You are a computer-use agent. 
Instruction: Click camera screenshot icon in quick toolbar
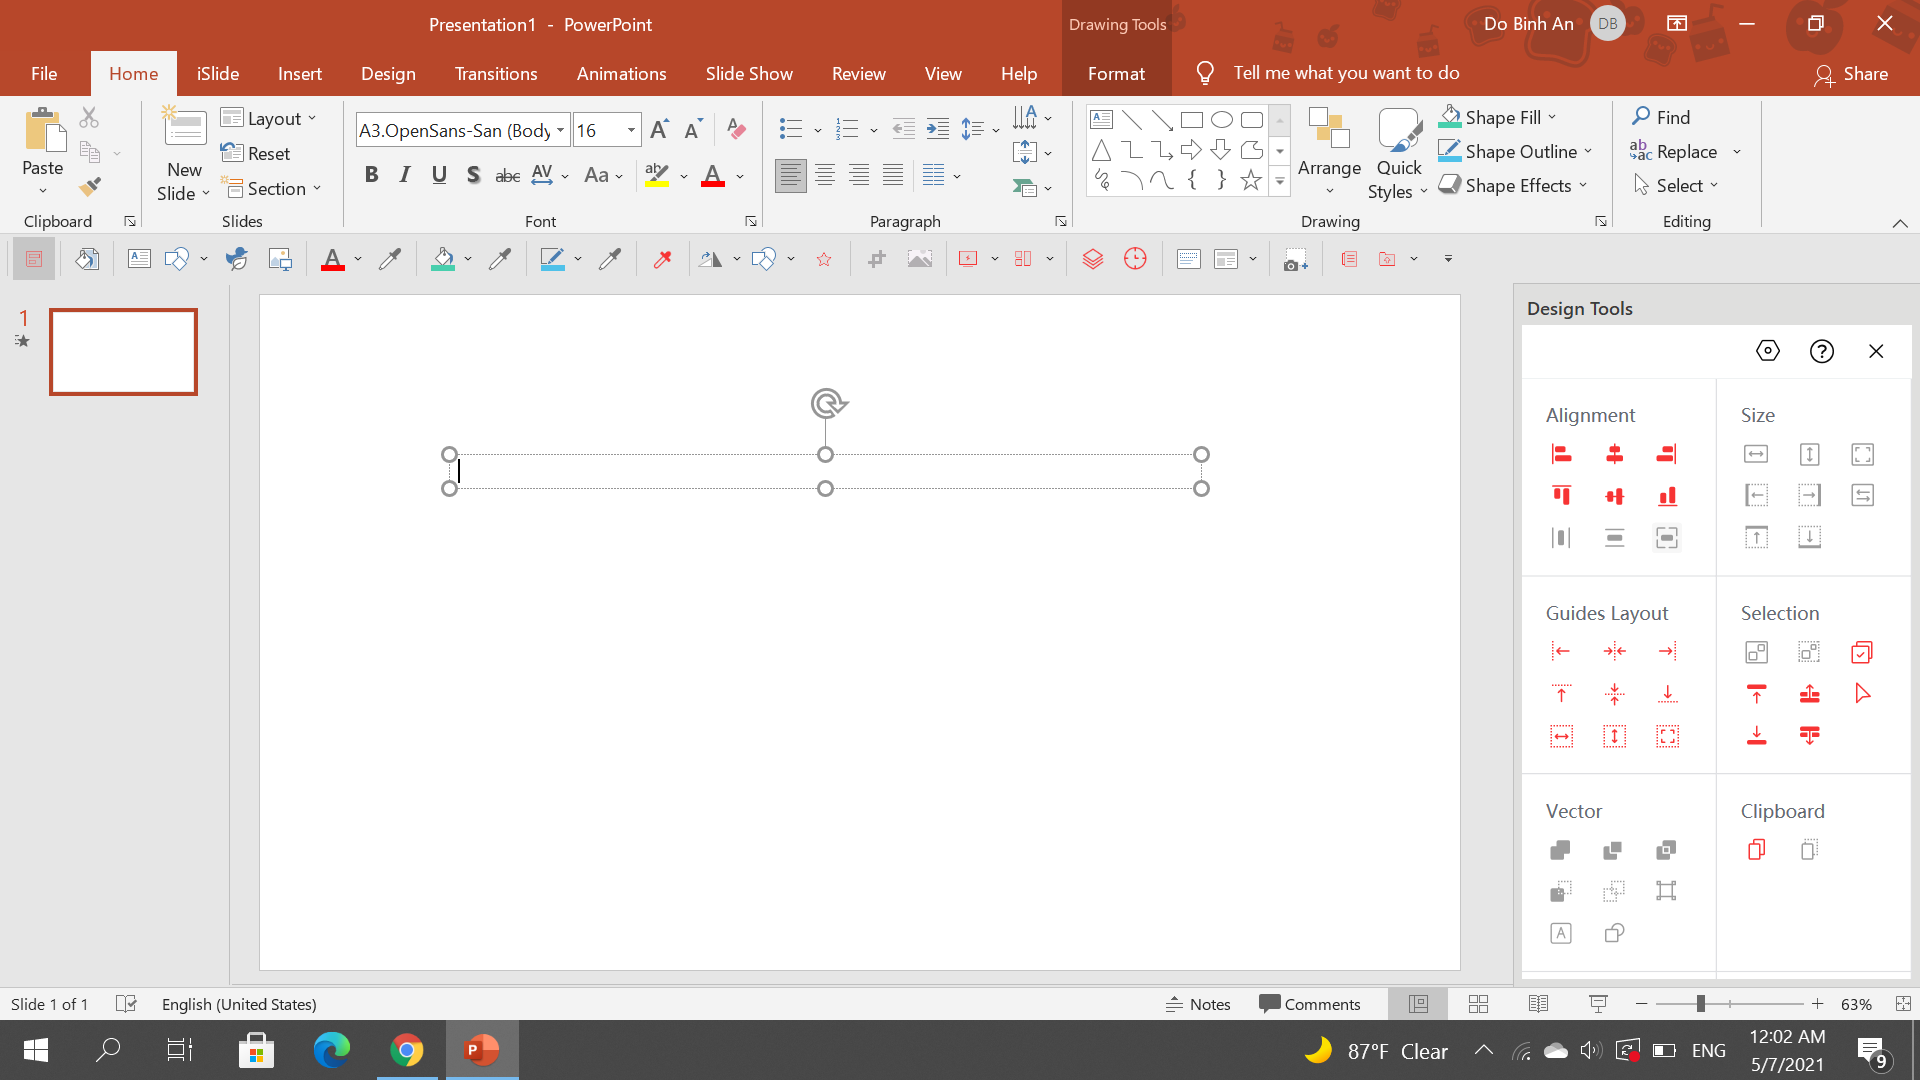1295,259
